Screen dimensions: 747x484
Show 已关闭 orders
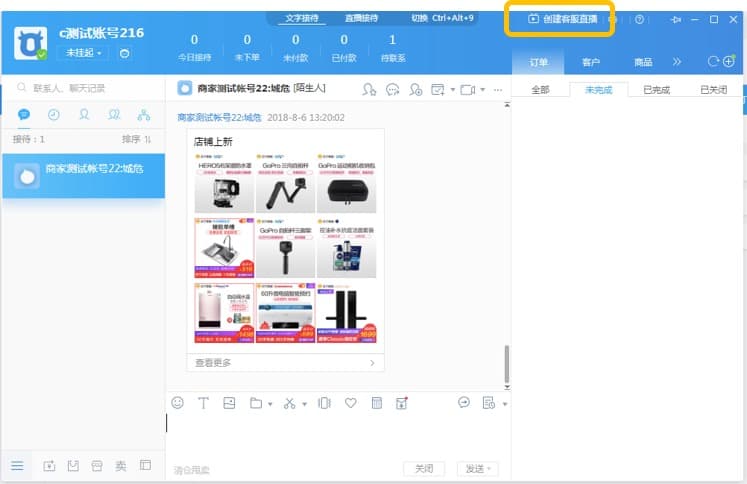click(713, 90)
